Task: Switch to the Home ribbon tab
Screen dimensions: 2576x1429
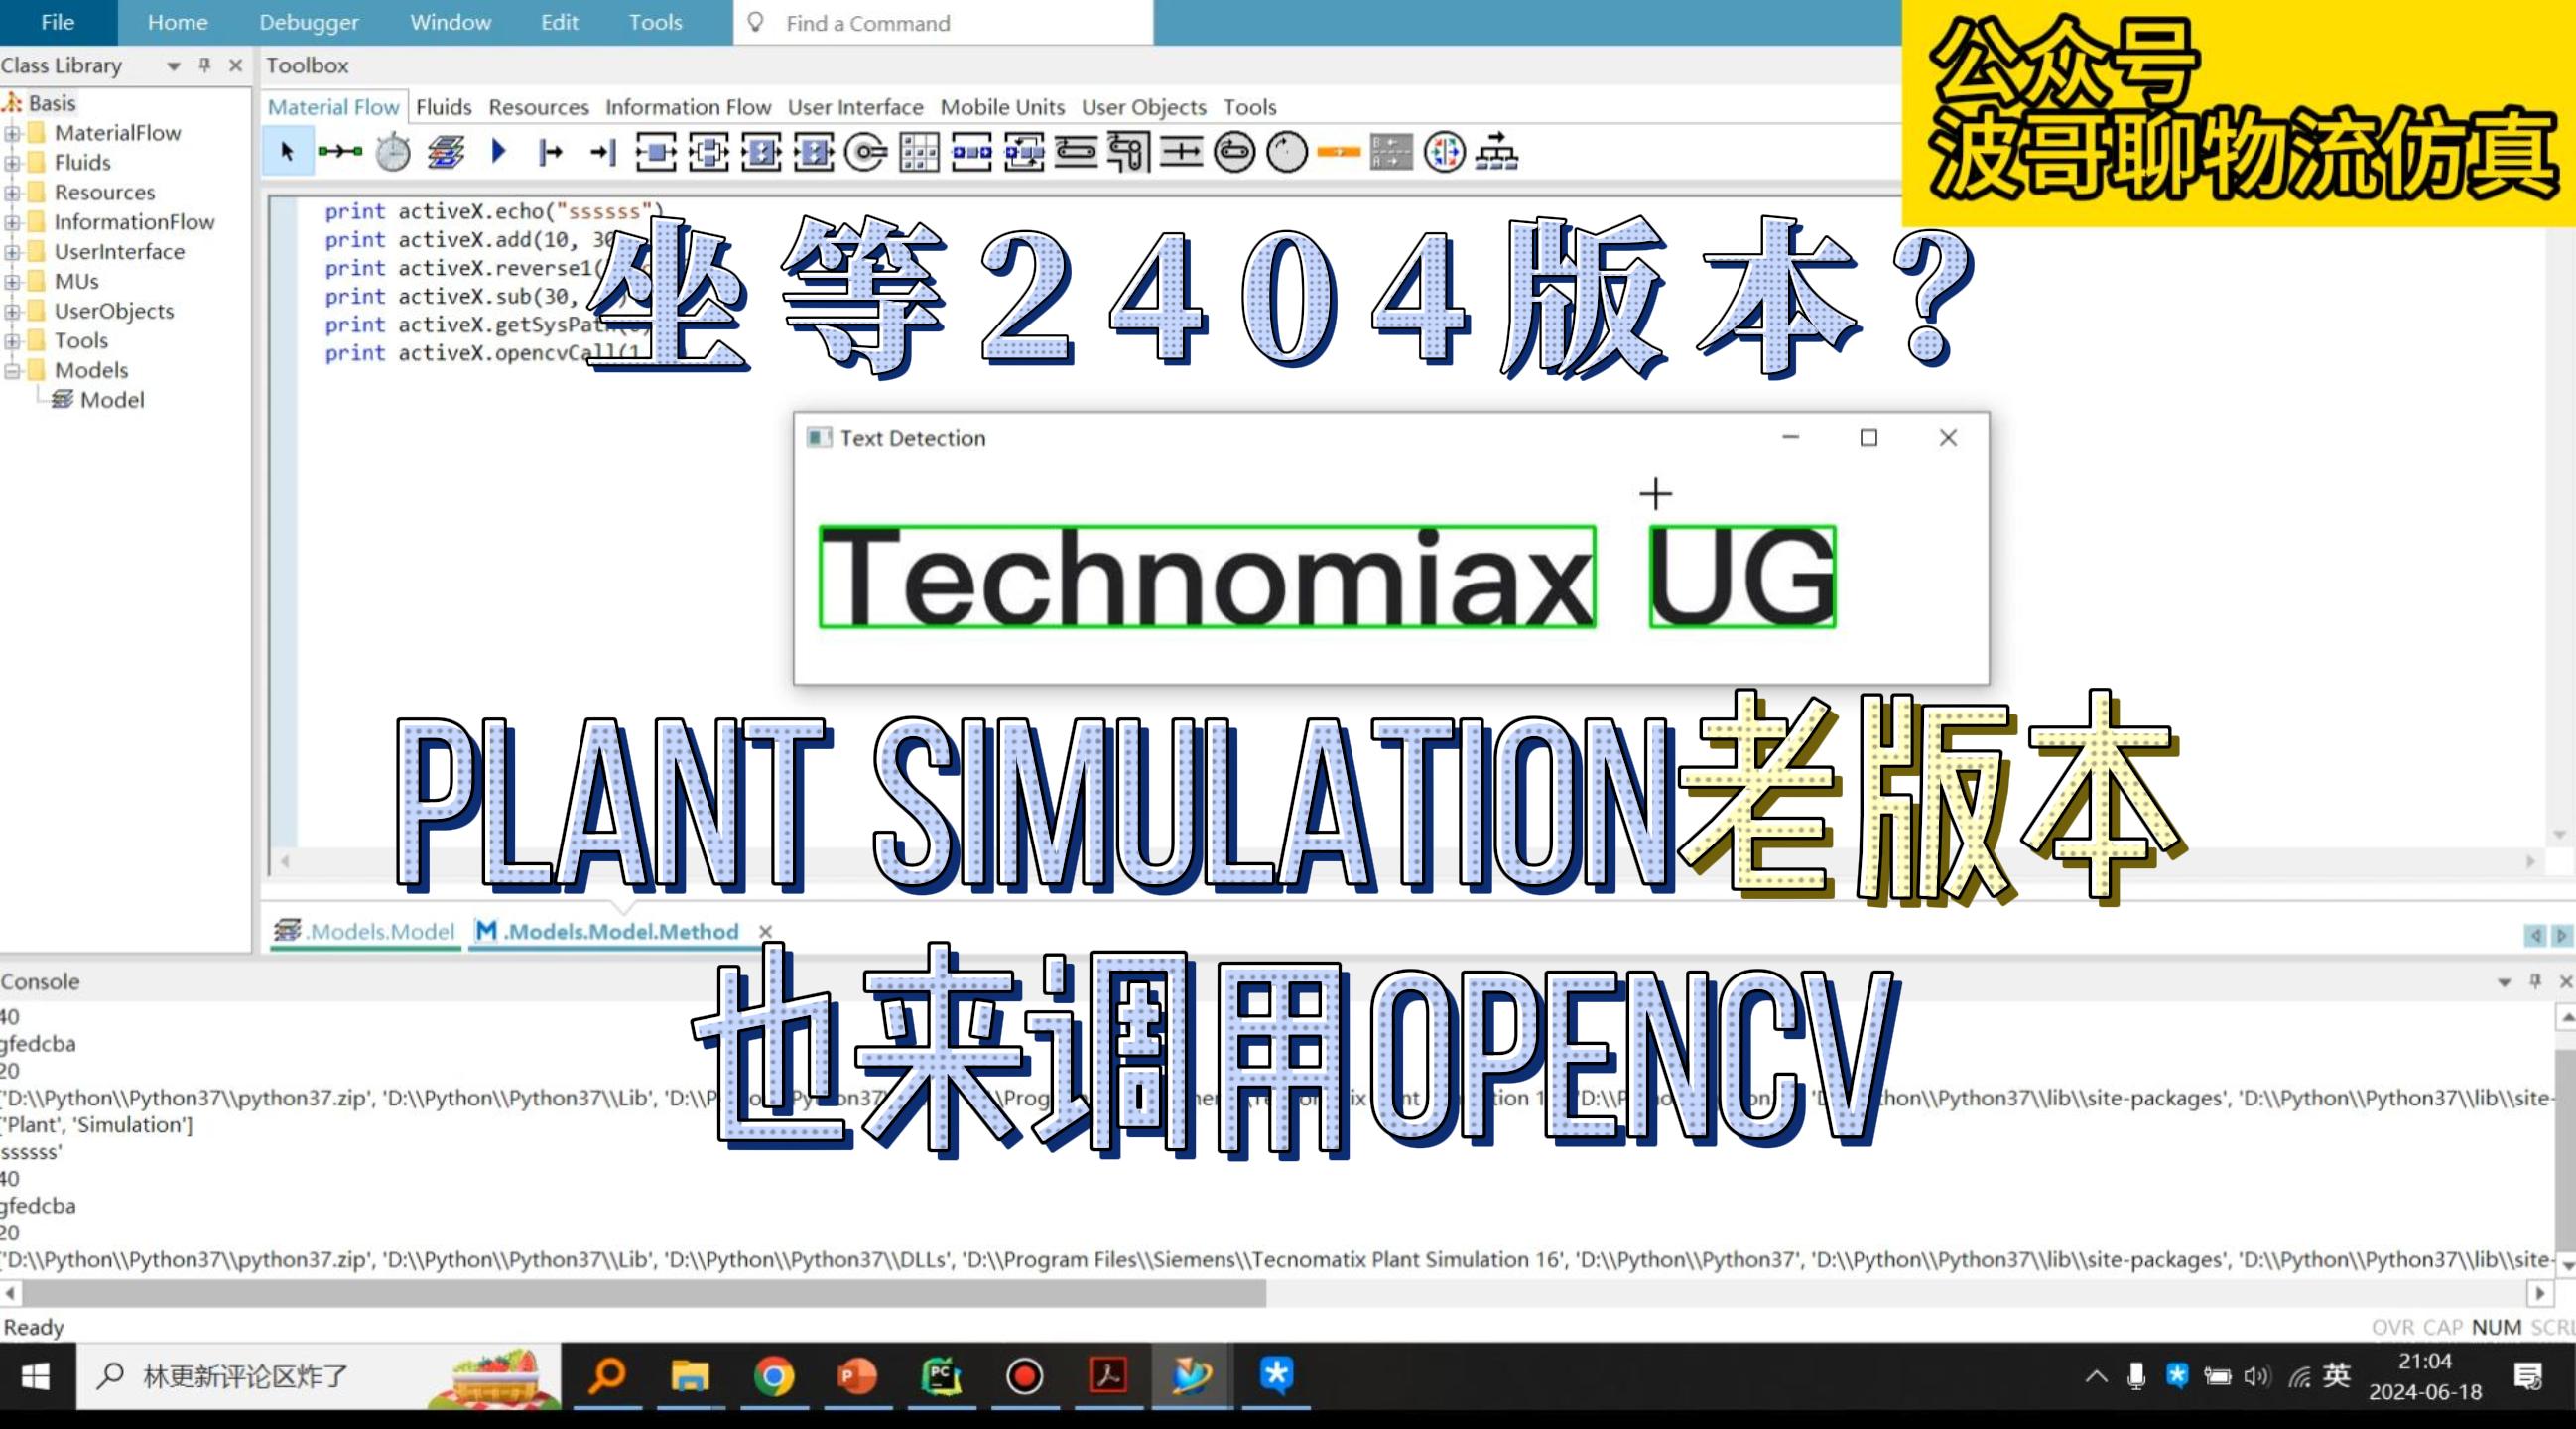Action: (x=178, y=22)
